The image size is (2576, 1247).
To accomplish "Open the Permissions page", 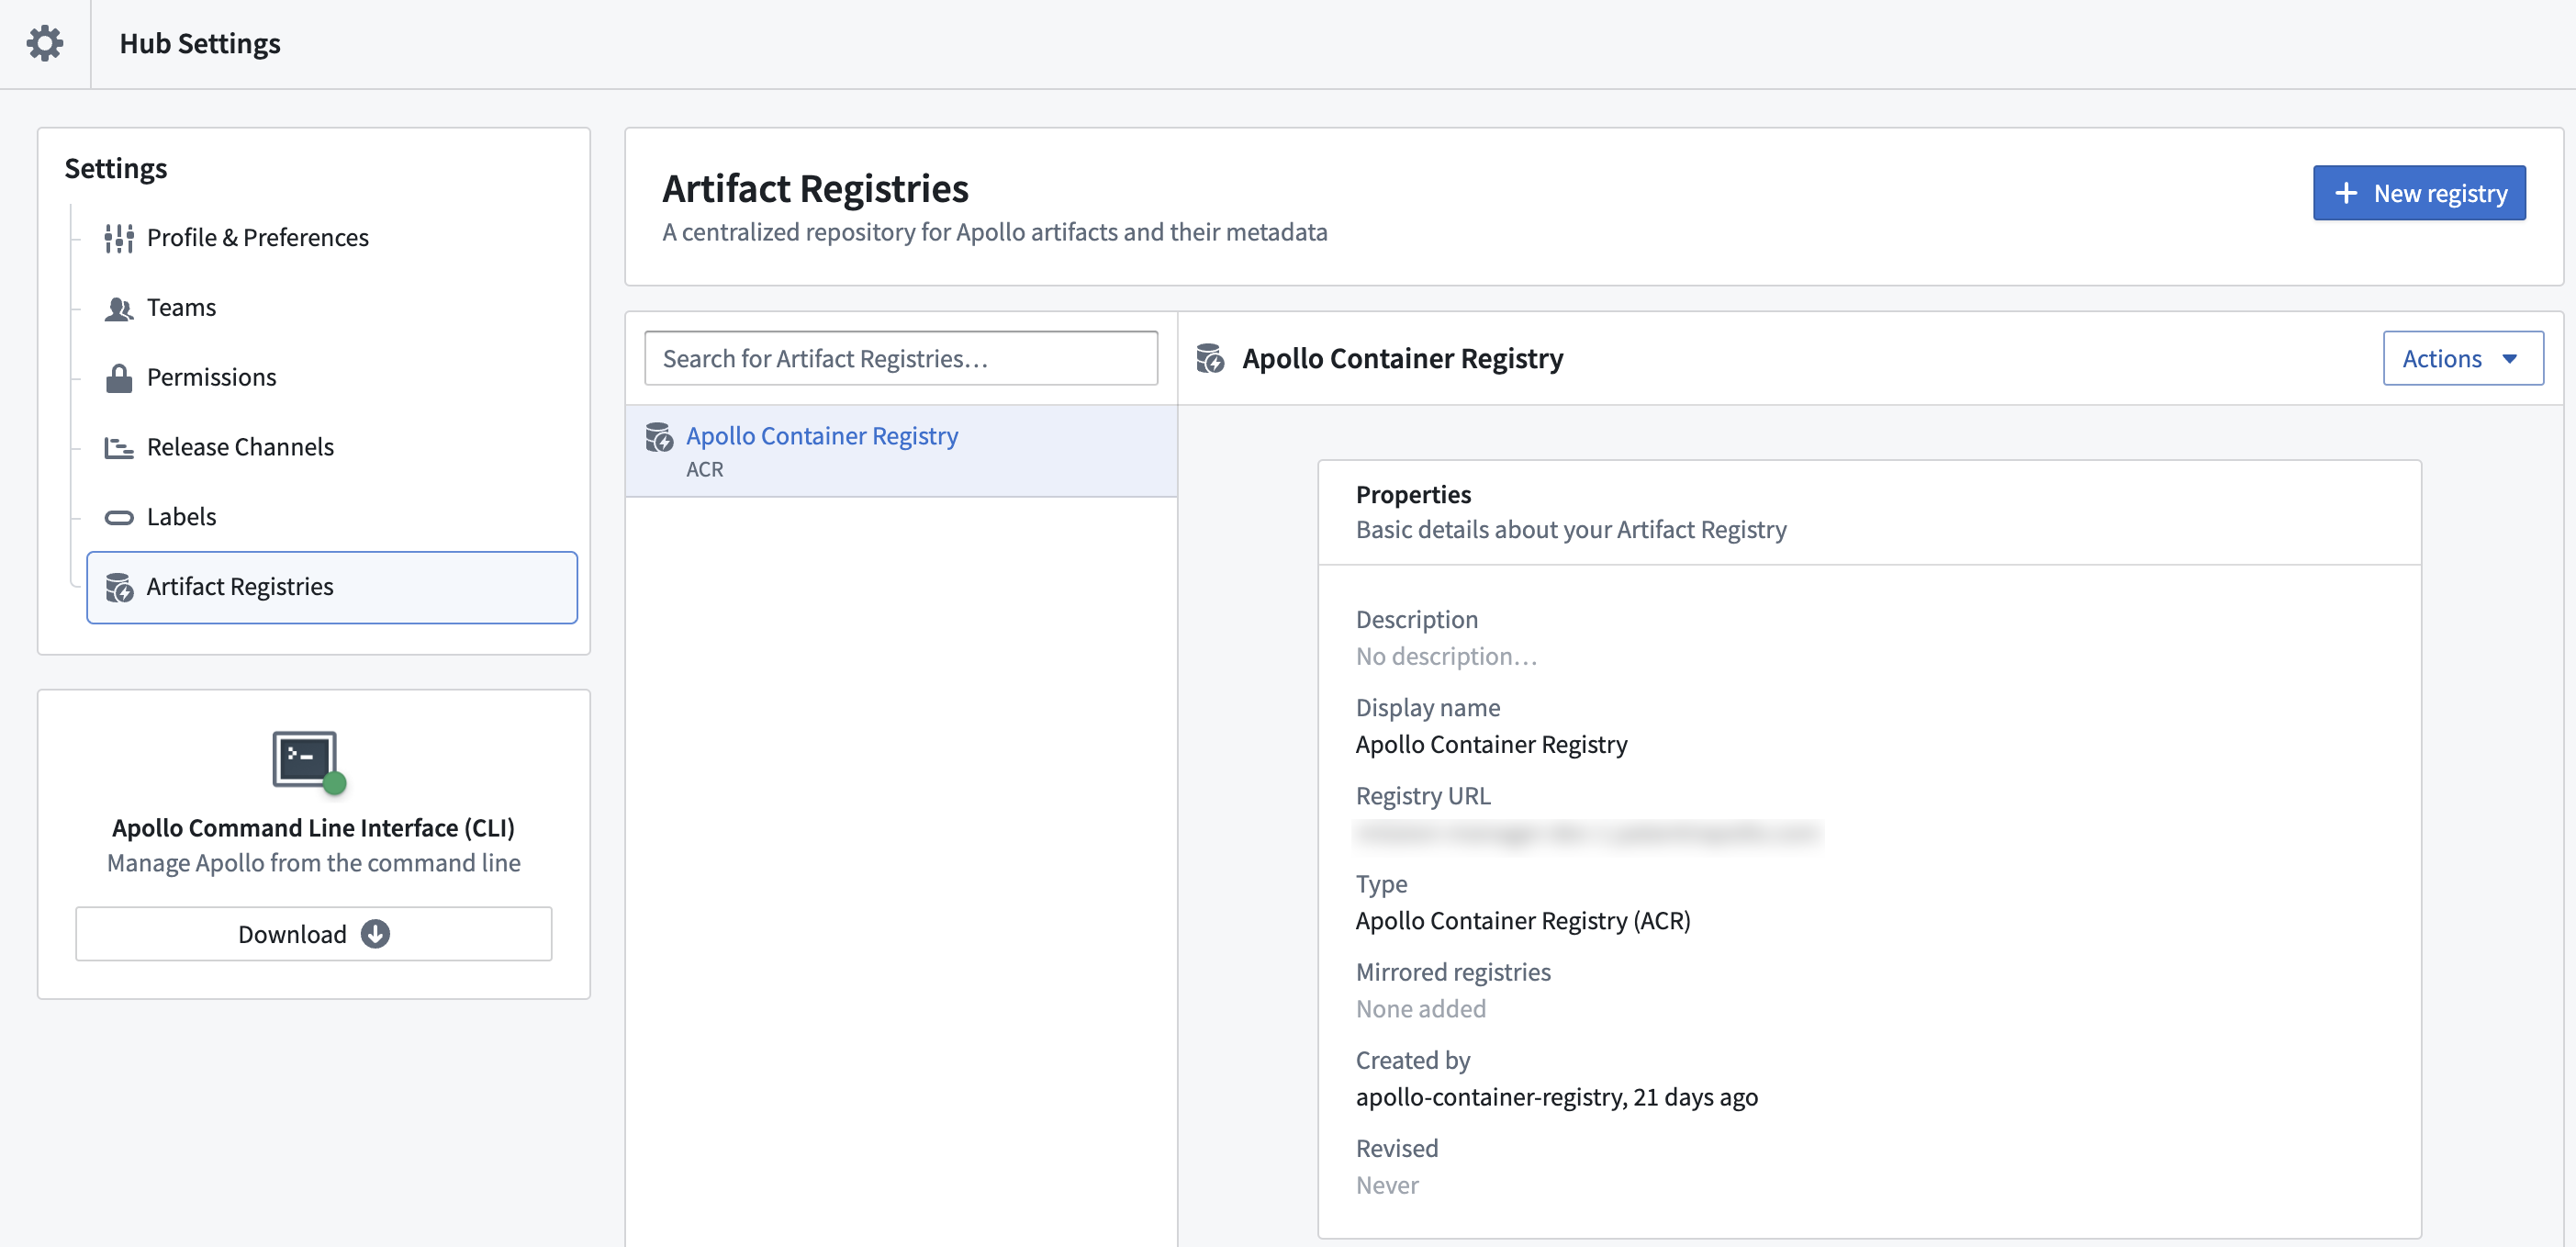I will pyautogui.click(x=331, y=378).
